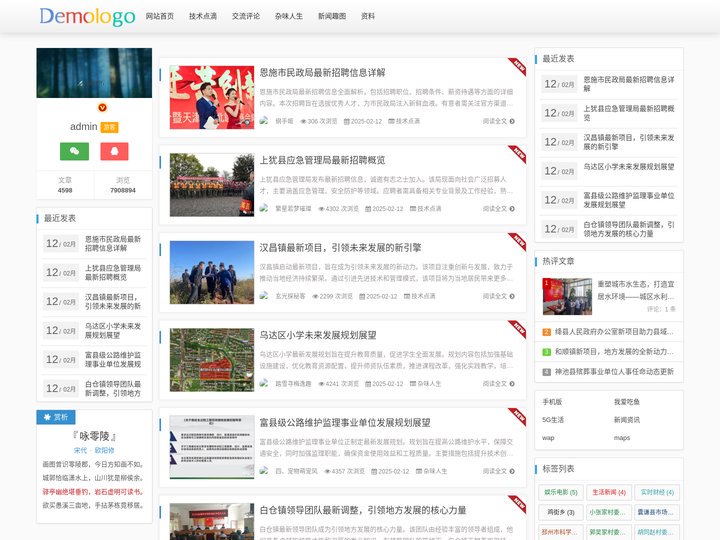Screen dimensions: 720x540
Task: Open the 网站首页 menu item
Action: pyautogui.click(x=160, y=16)
